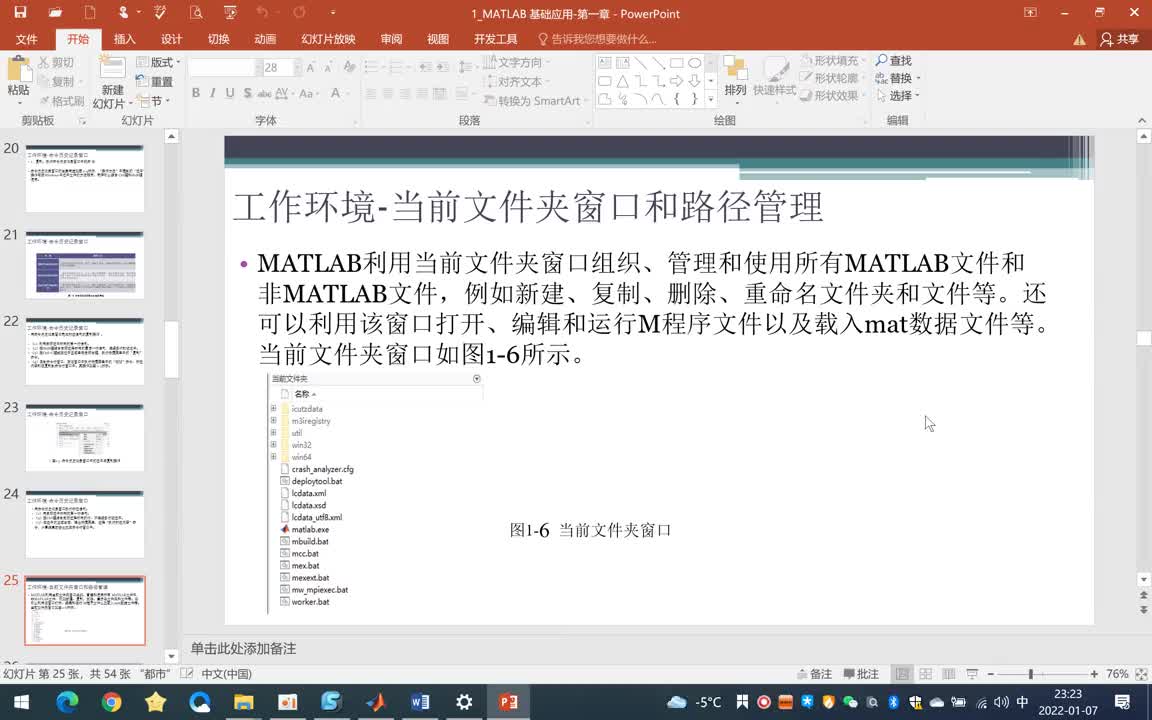The image size is (1152, 720).
Task: Switch to reading view in status bar
Action: tap(948, 674)
